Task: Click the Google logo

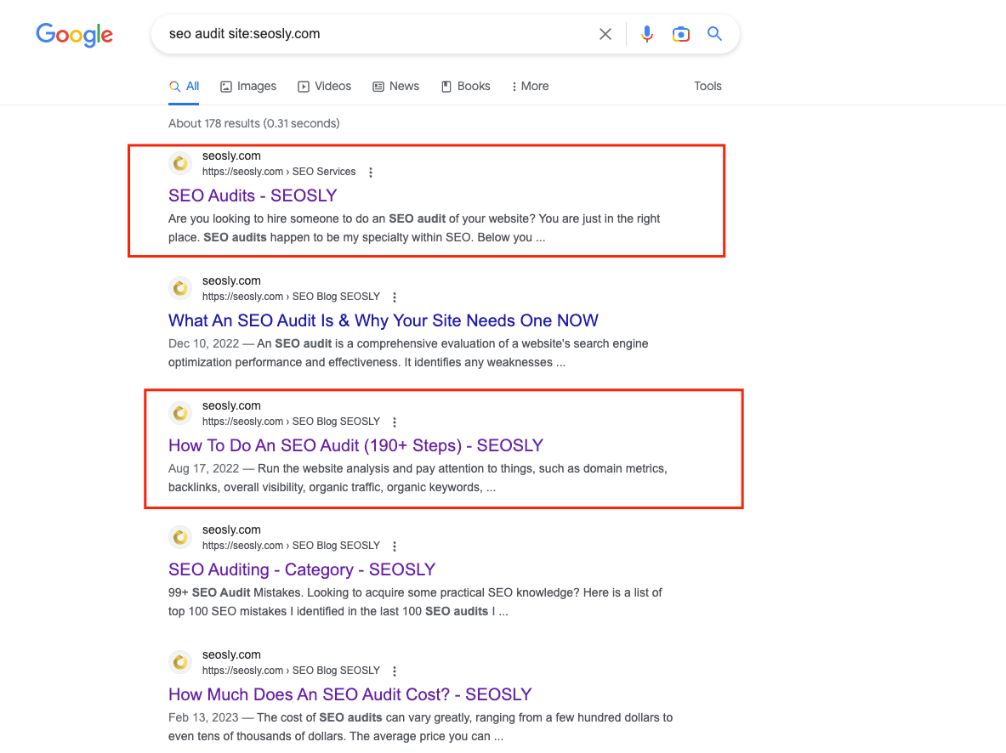Action: pos(74,35)
